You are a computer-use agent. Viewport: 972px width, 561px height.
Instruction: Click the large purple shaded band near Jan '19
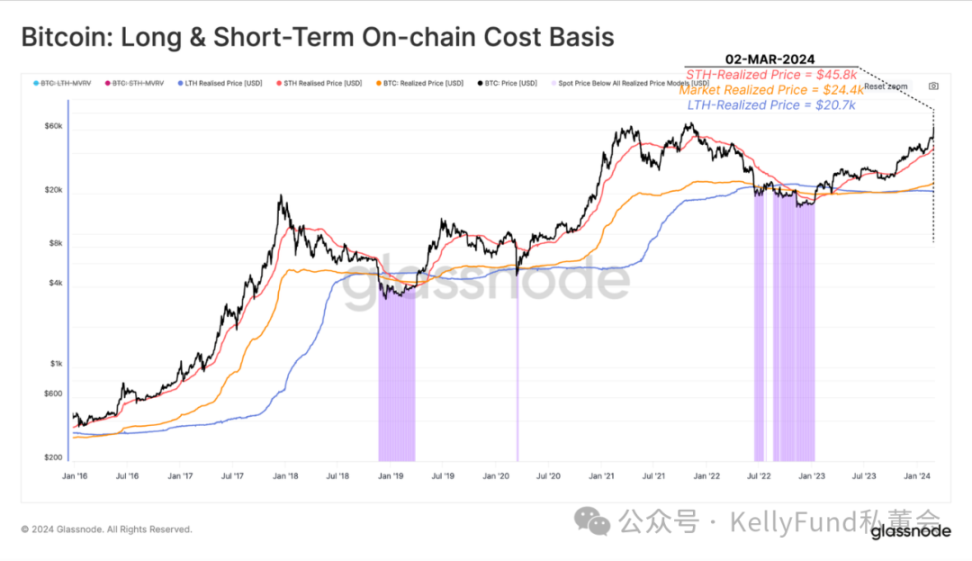coord(396,380)
